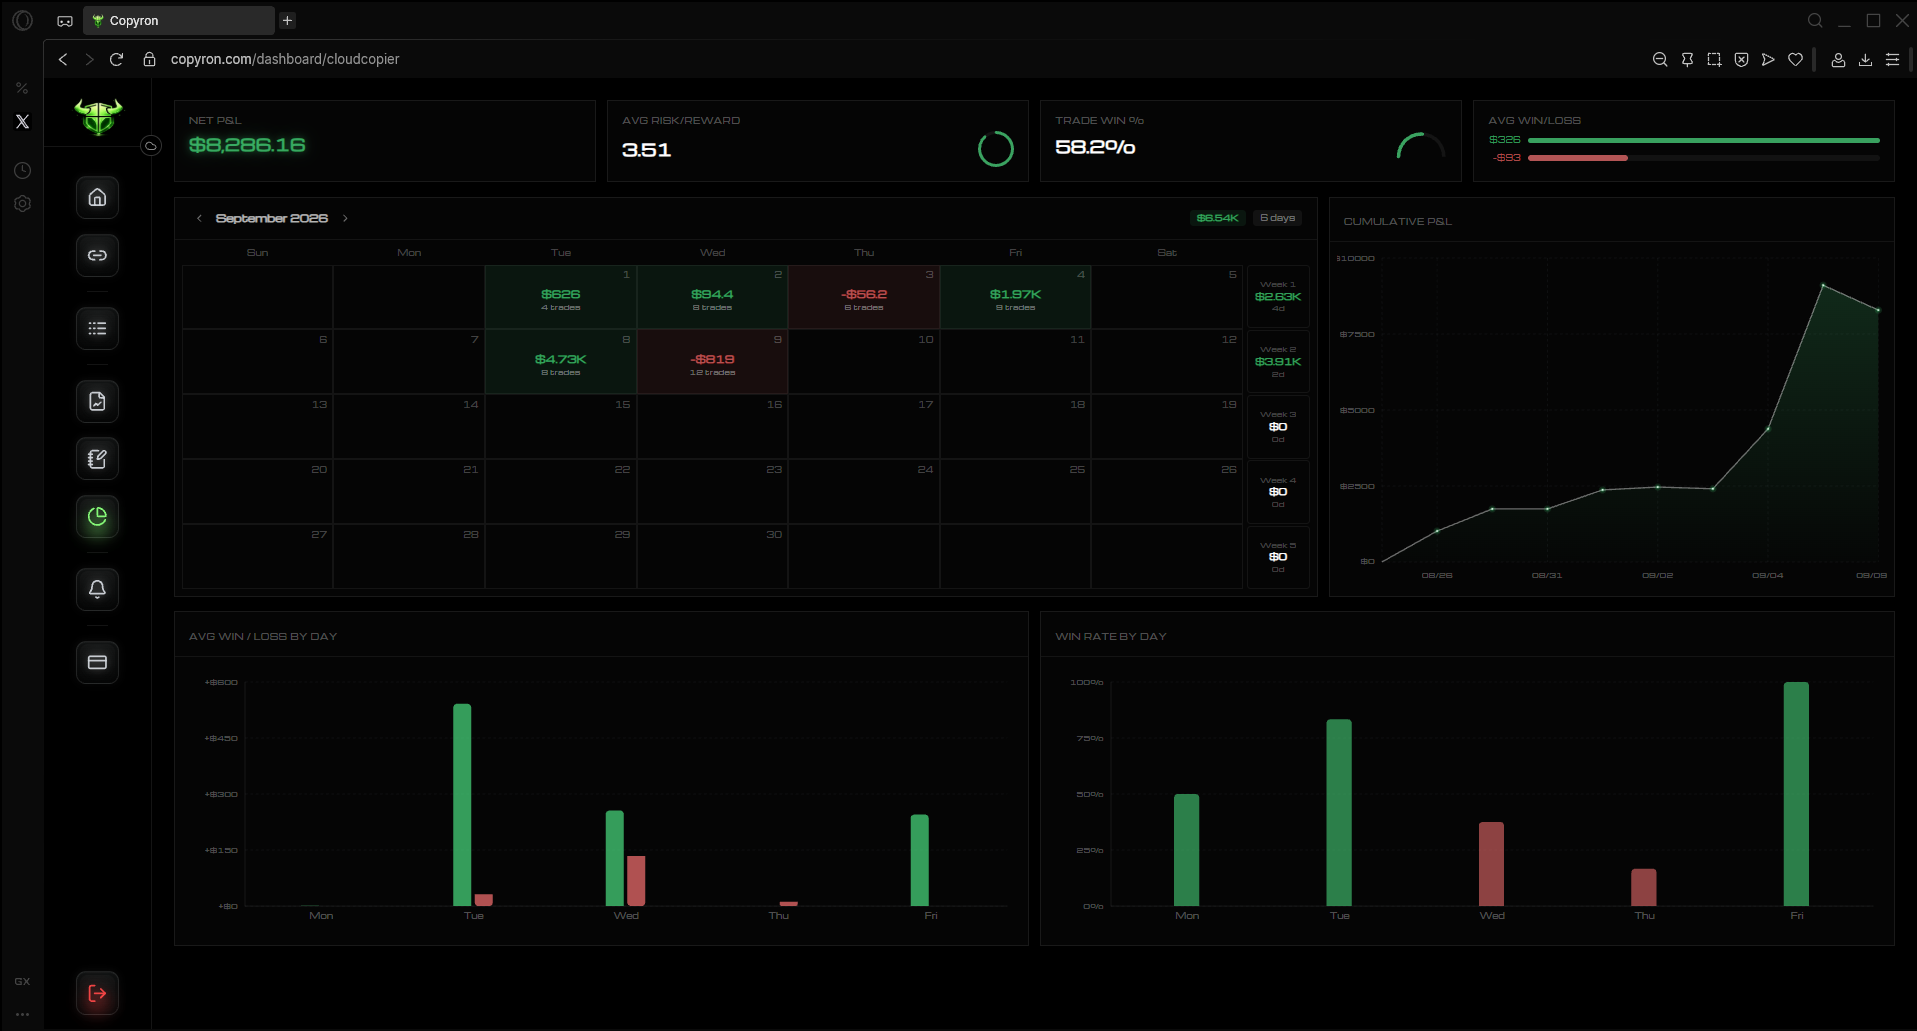Click the red Wednesday bar in Win Rate chart
The height and width of the screenshot is (1031, 1917).
click(1491, 864)
